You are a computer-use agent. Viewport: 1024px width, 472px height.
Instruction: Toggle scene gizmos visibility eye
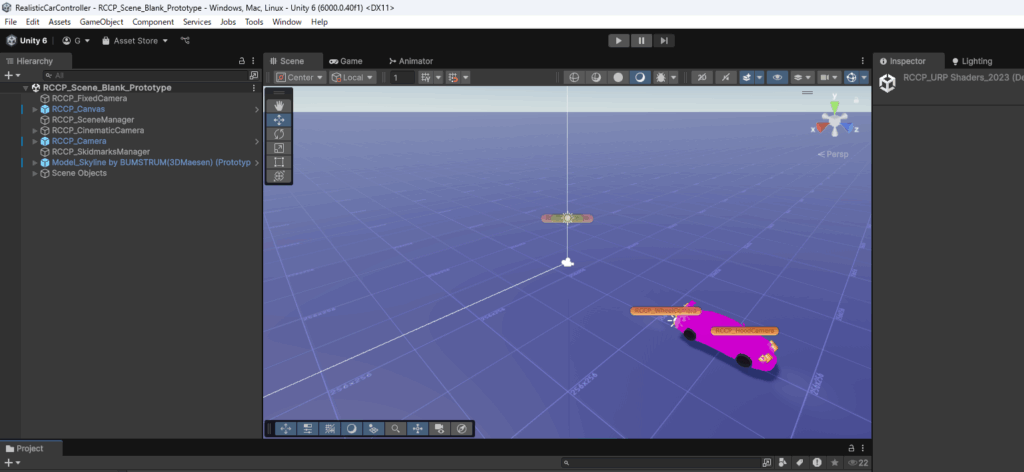pos(777,77)
